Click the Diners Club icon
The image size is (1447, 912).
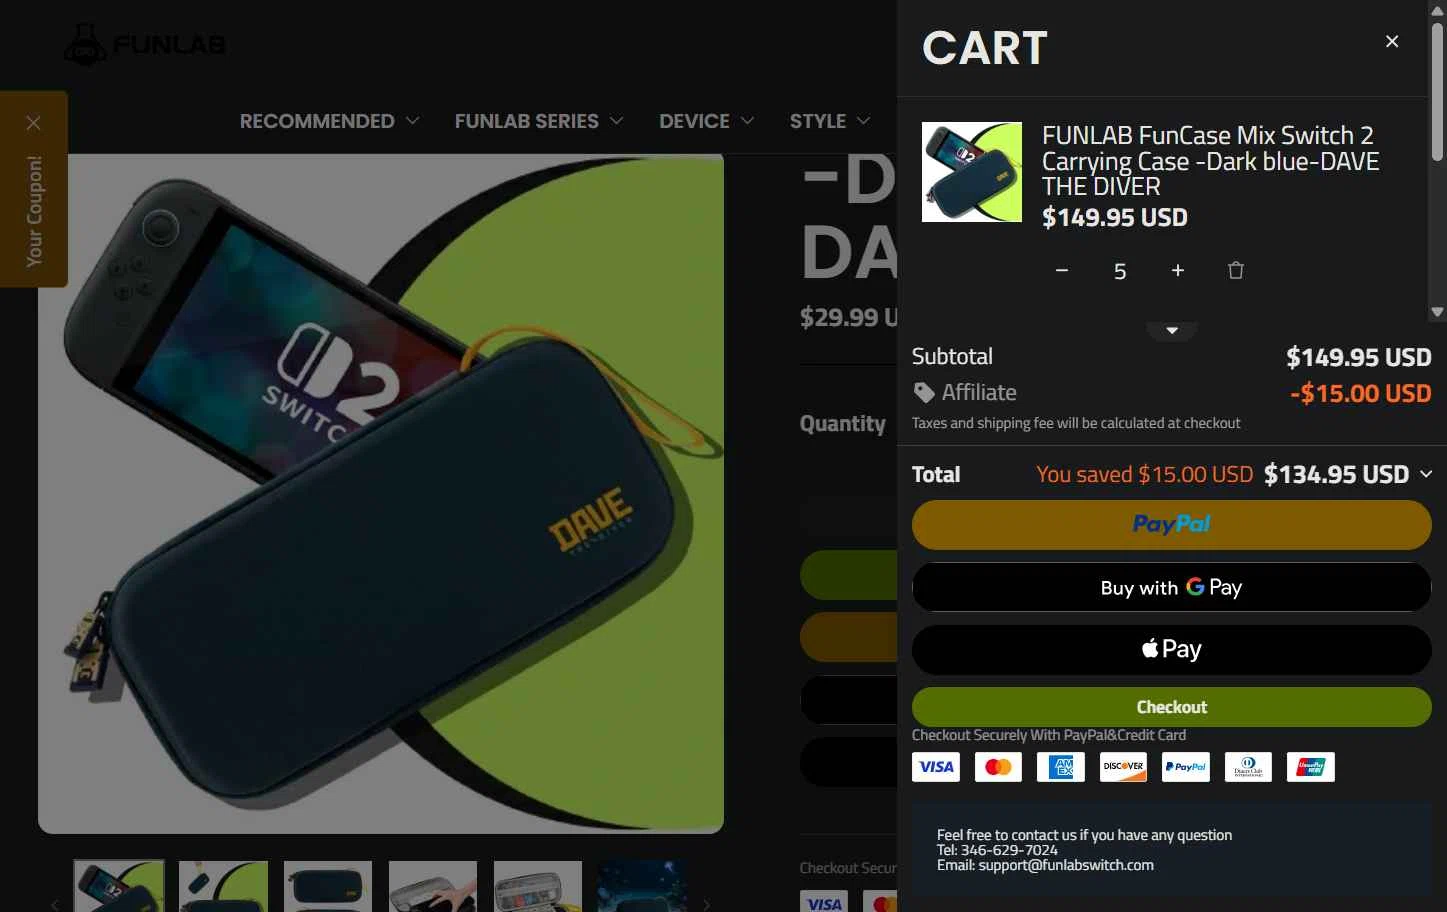pyautogui.click(x=1248, y=767)
